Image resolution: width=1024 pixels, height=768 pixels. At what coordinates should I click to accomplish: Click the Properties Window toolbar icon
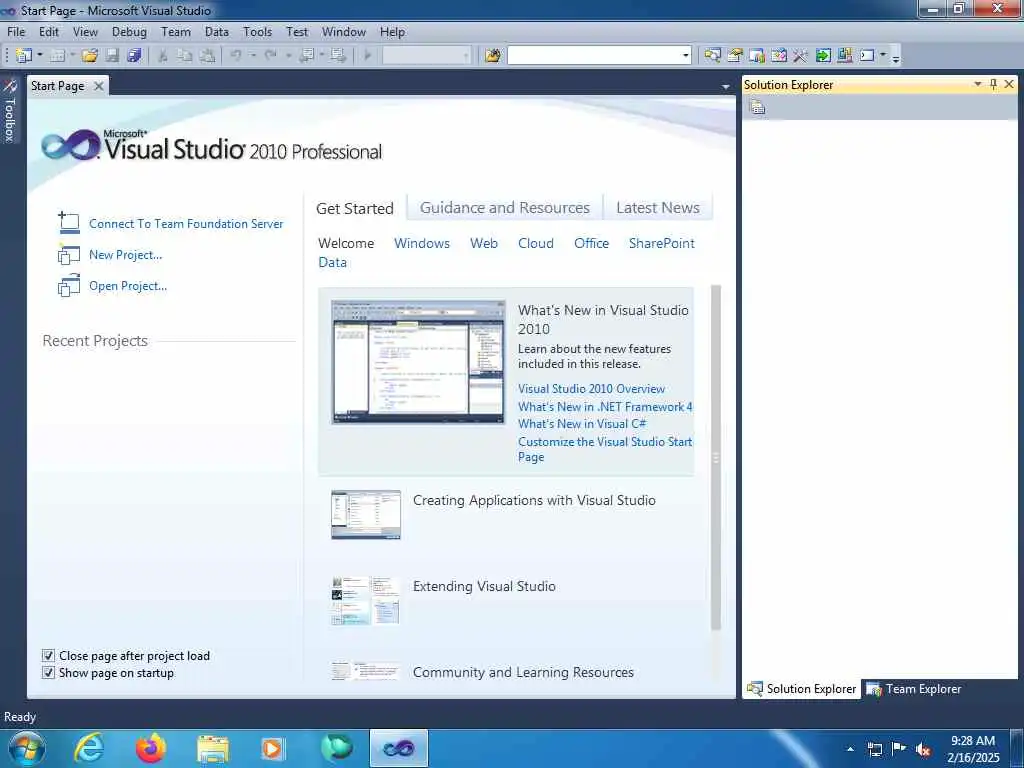pyautogui.click(x=735, y=56)
